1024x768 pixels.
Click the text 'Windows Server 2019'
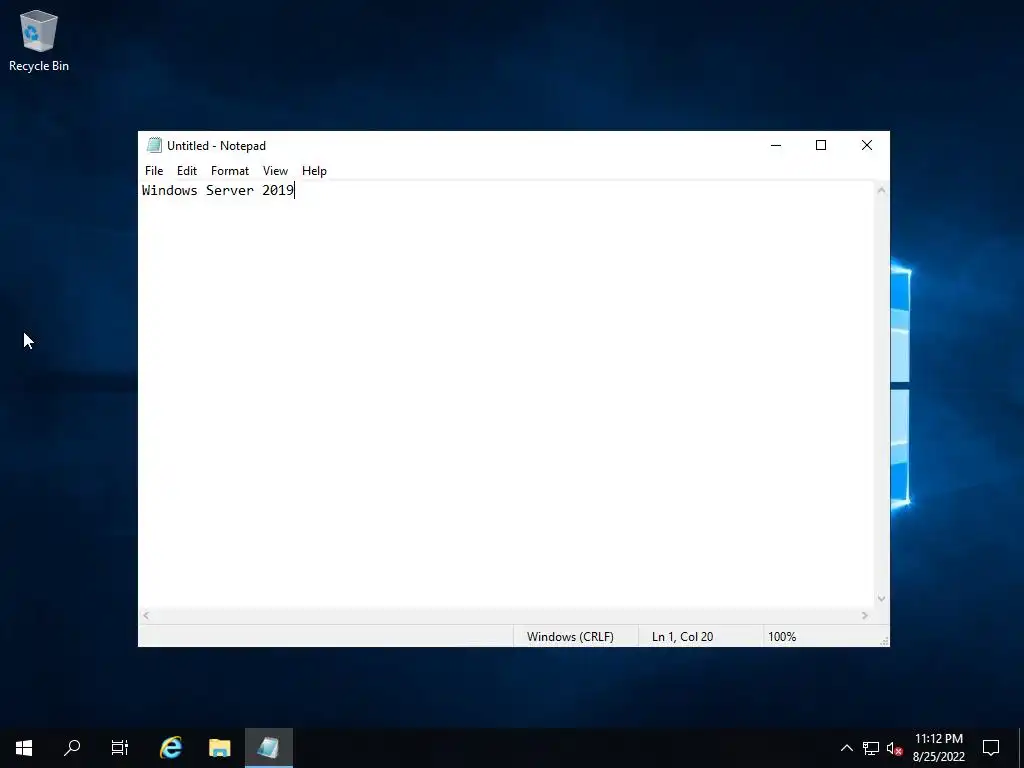pyautogui.click(x=218, y=190)
